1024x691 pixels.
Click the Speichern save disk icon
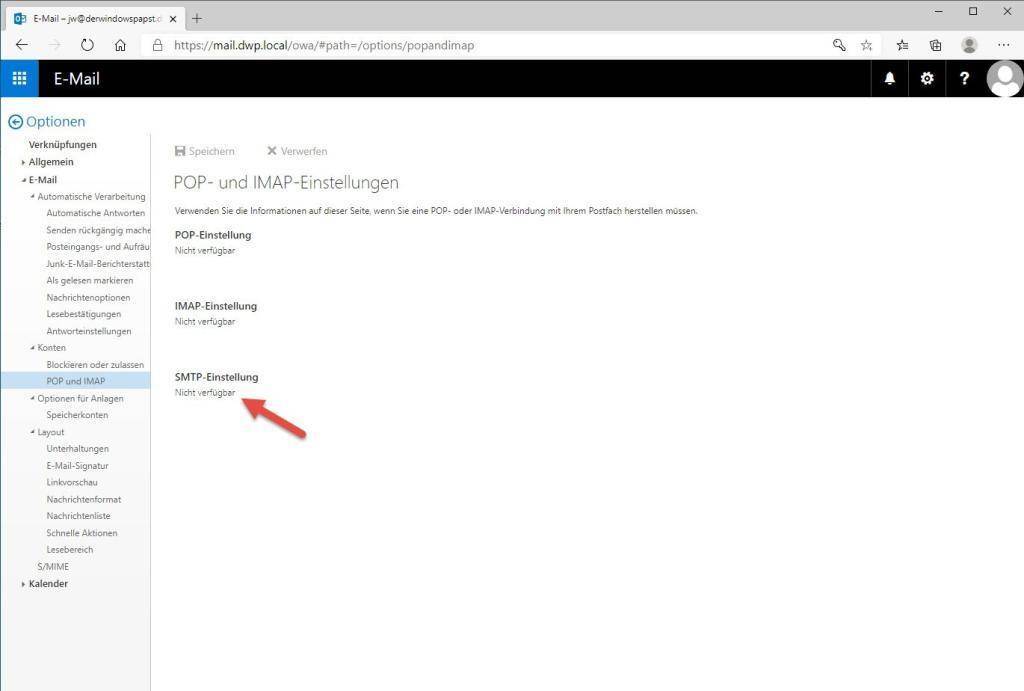[x=179, y=150]
